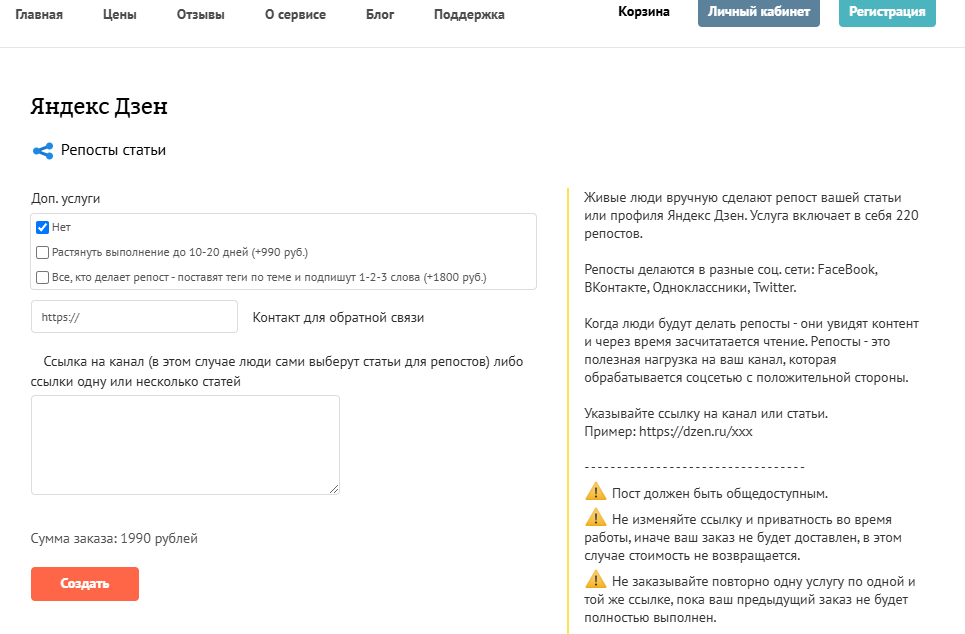Tick the tags and 1-2-3 слова option
This screenshot has width=965, height=634.
click(42, 278)
